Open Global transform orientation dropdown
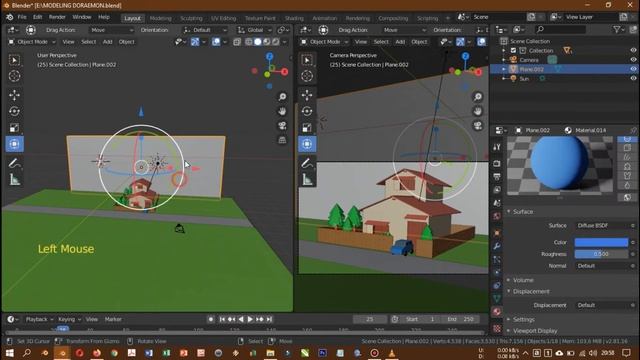 pos(255,30)
